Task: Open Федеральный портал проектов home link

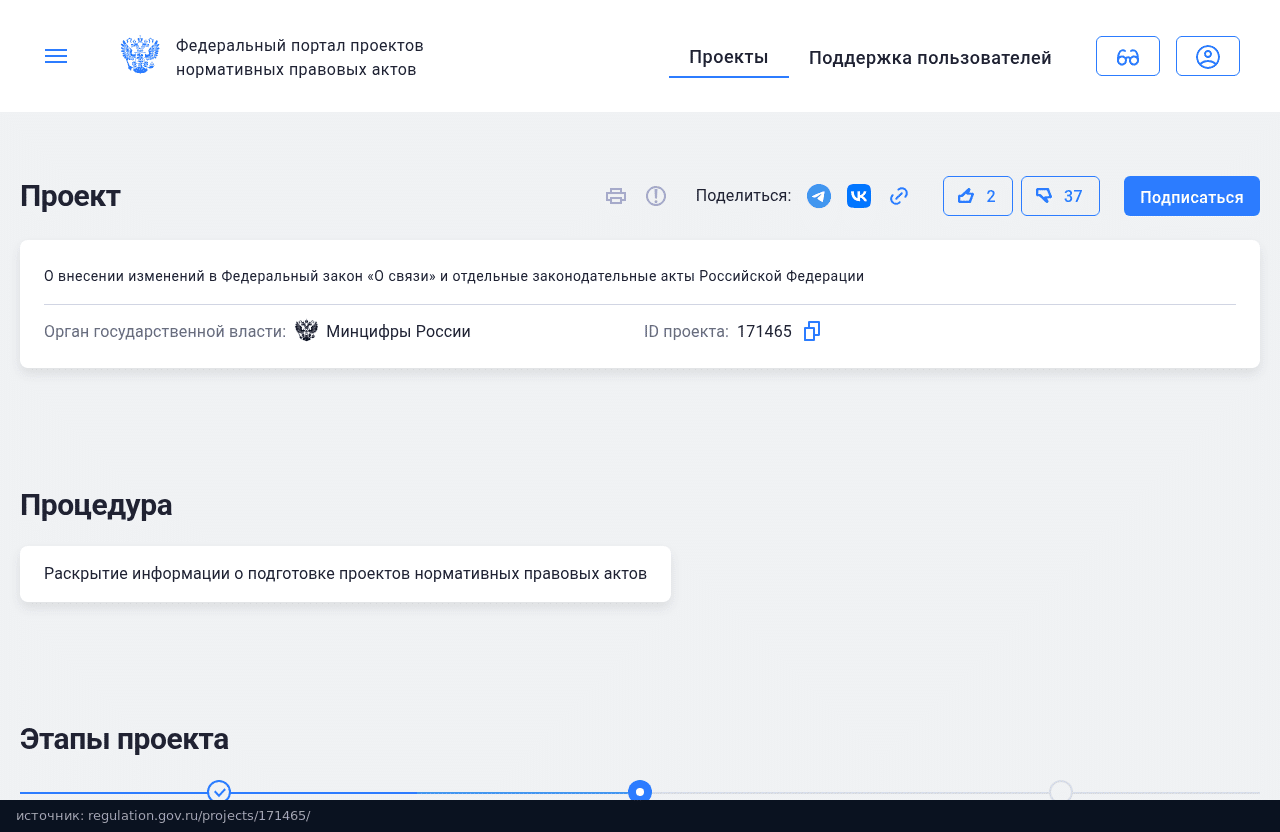Action: click(300, 57)
